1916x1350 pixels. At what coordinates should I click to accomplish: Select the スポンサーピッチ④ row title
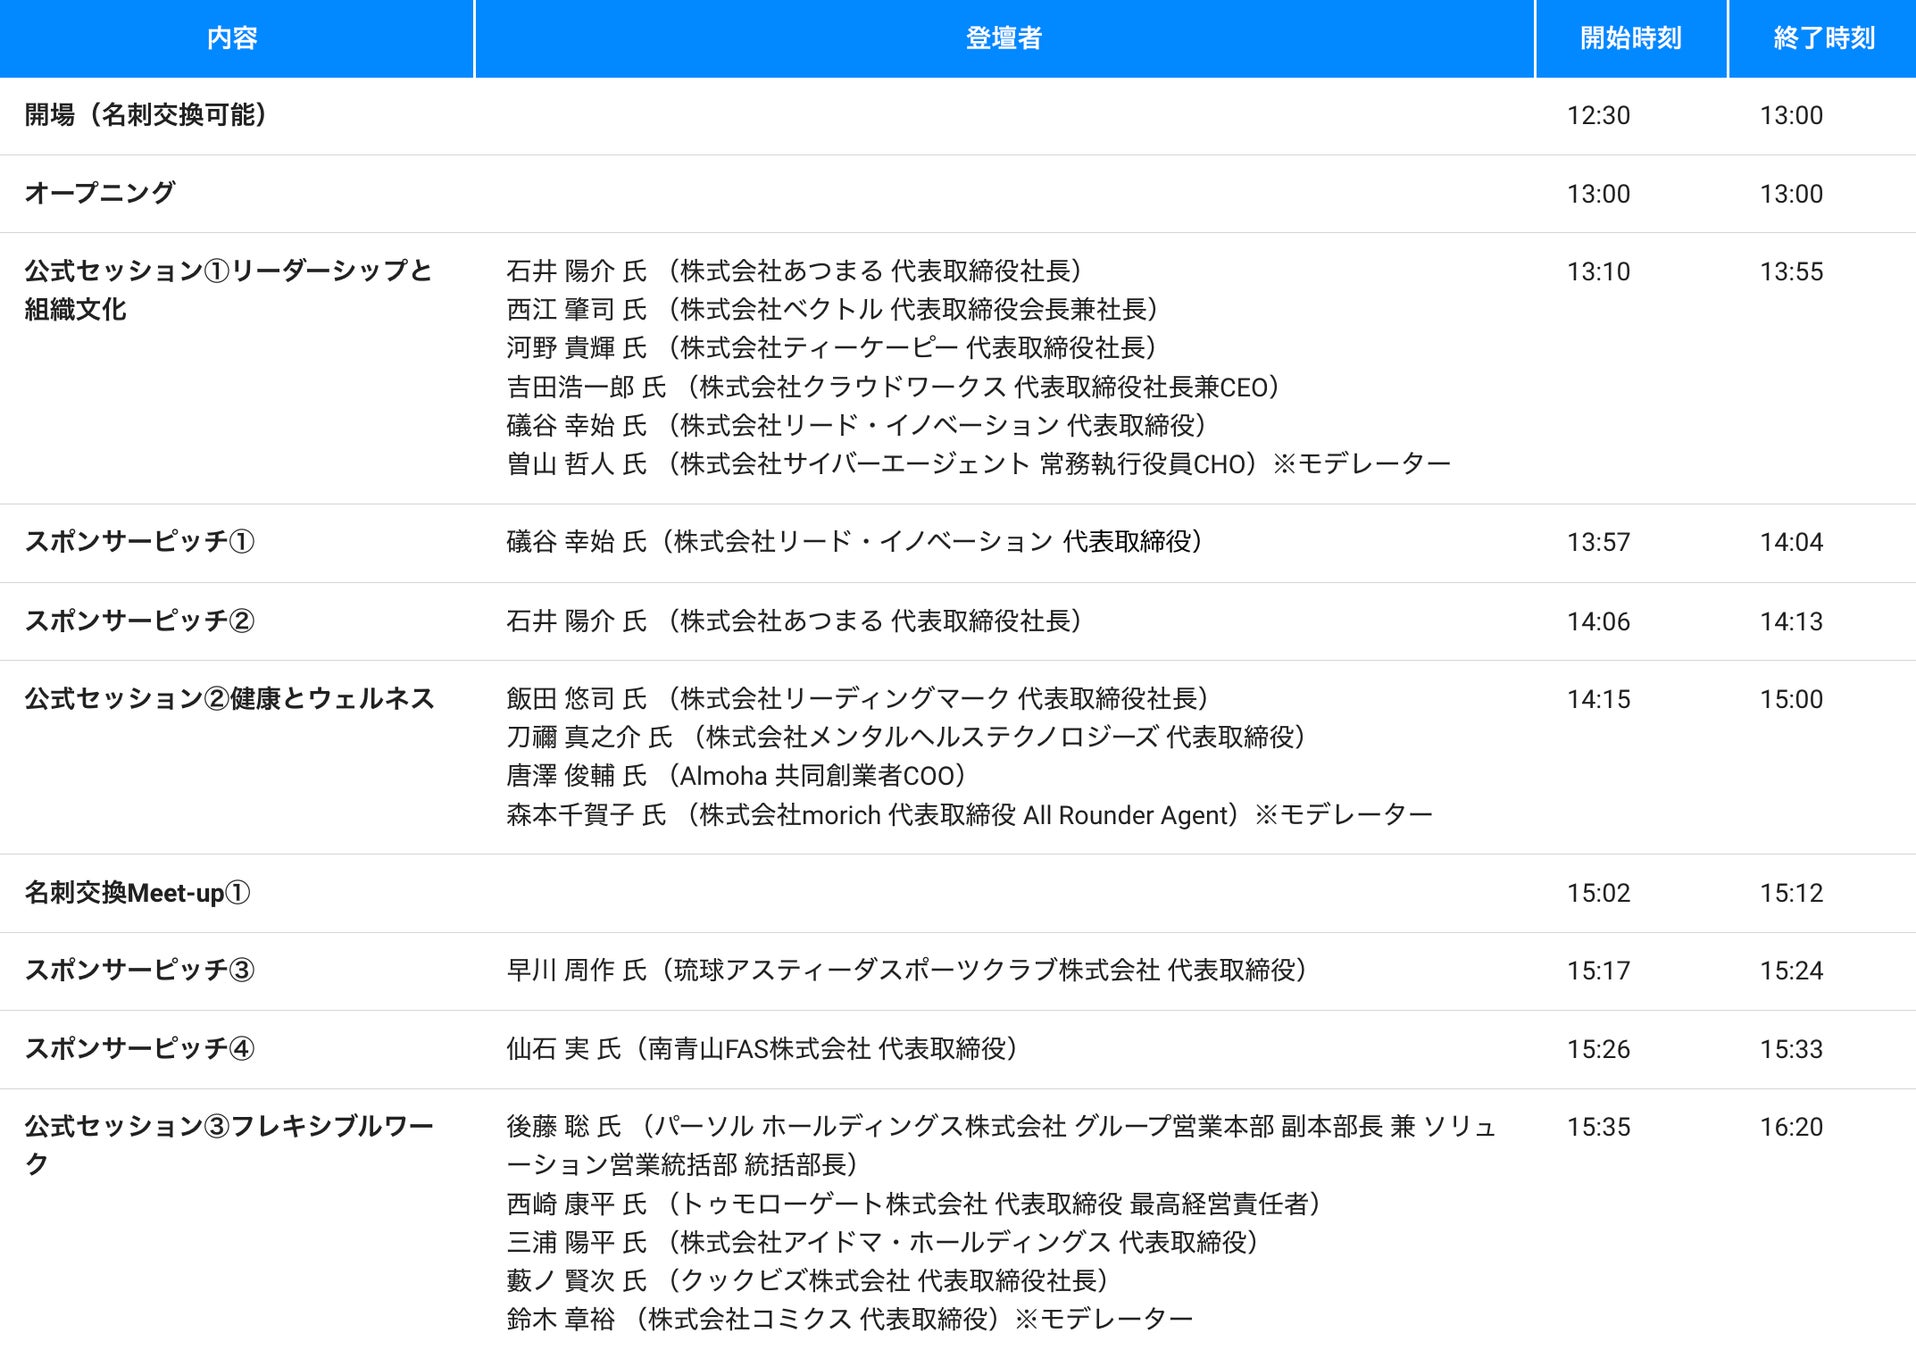point(140,1048)
